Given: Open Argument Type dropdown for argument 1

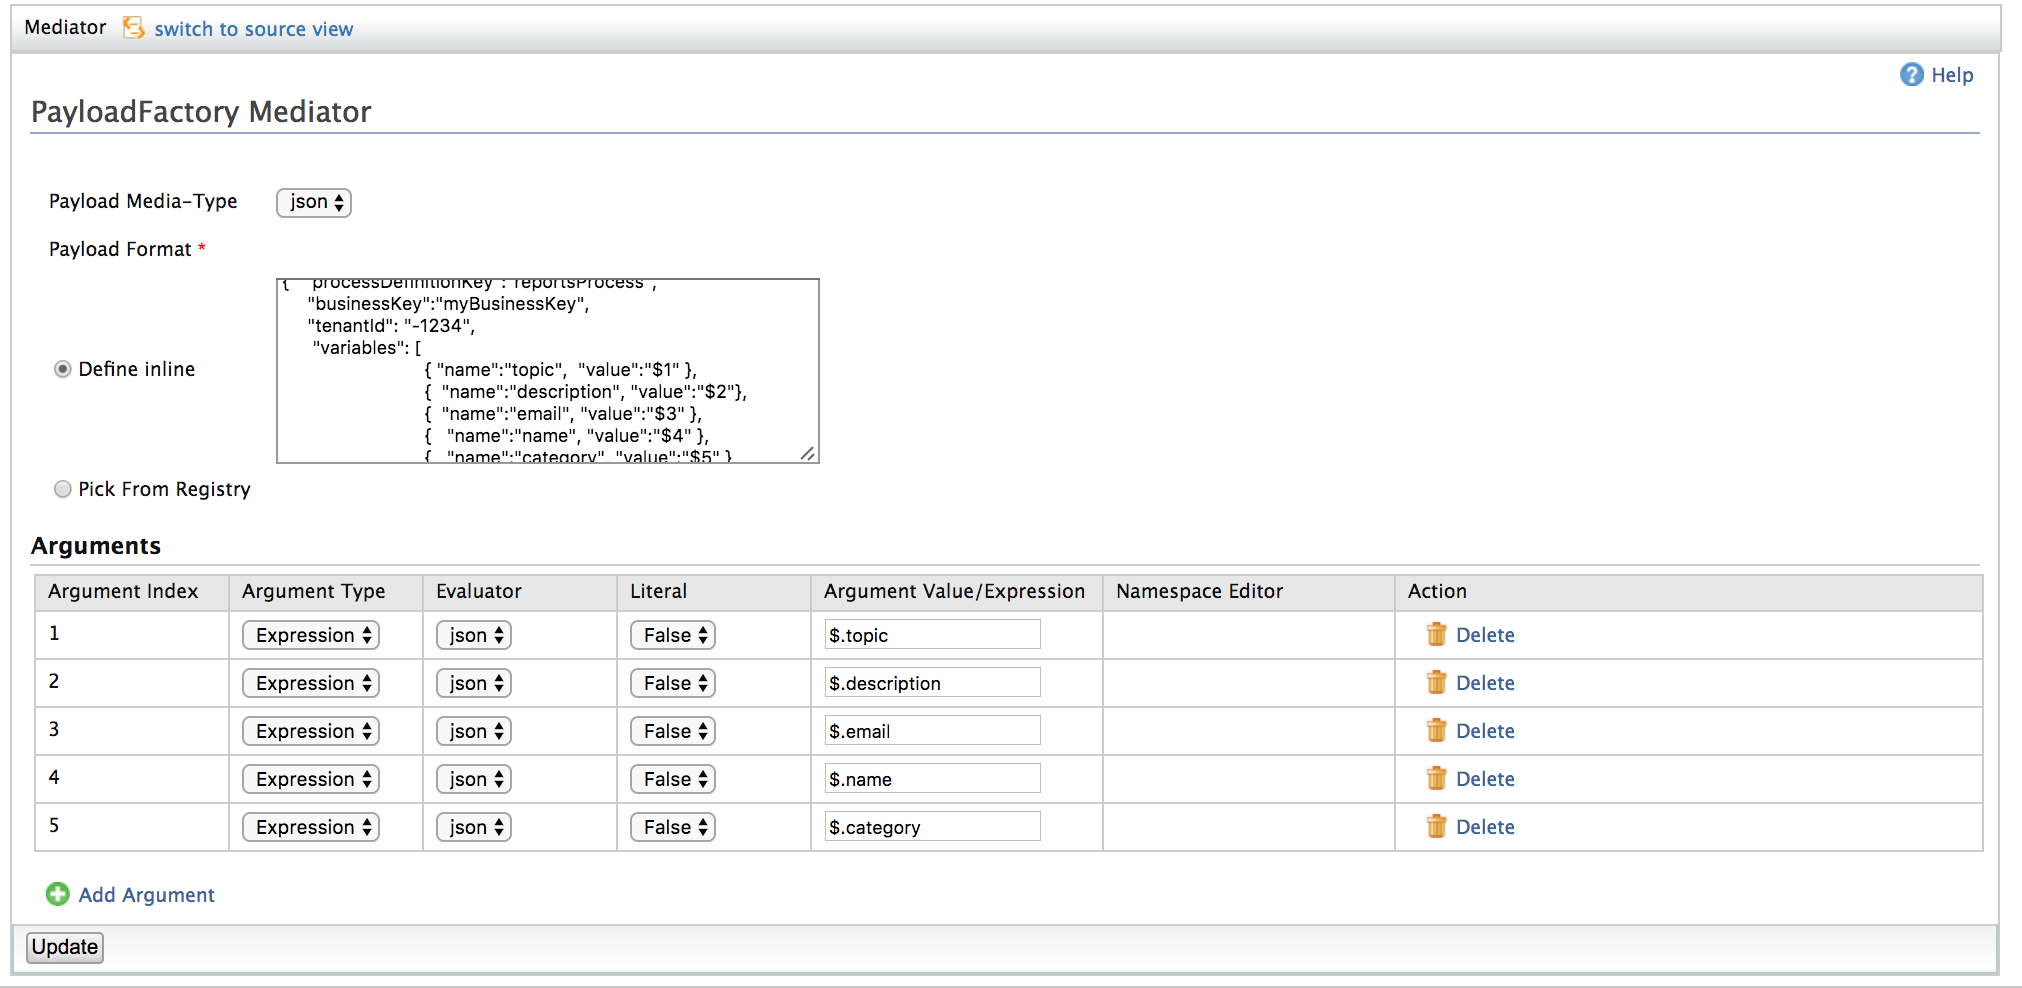Looking at the screenshot, I should pyautogui.click(x=311, y=636).
